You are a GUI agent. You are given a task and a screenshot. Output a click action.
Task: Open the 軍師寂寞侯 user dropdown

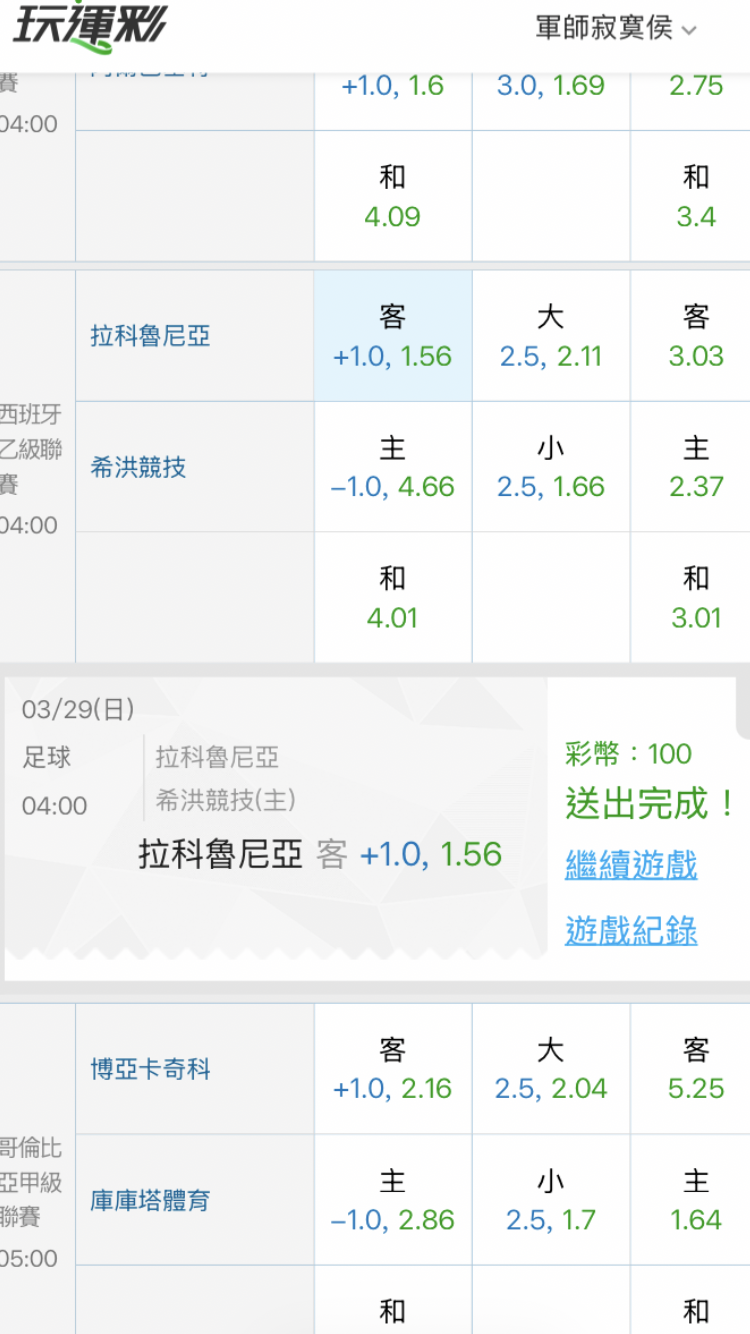pos(614,28)
